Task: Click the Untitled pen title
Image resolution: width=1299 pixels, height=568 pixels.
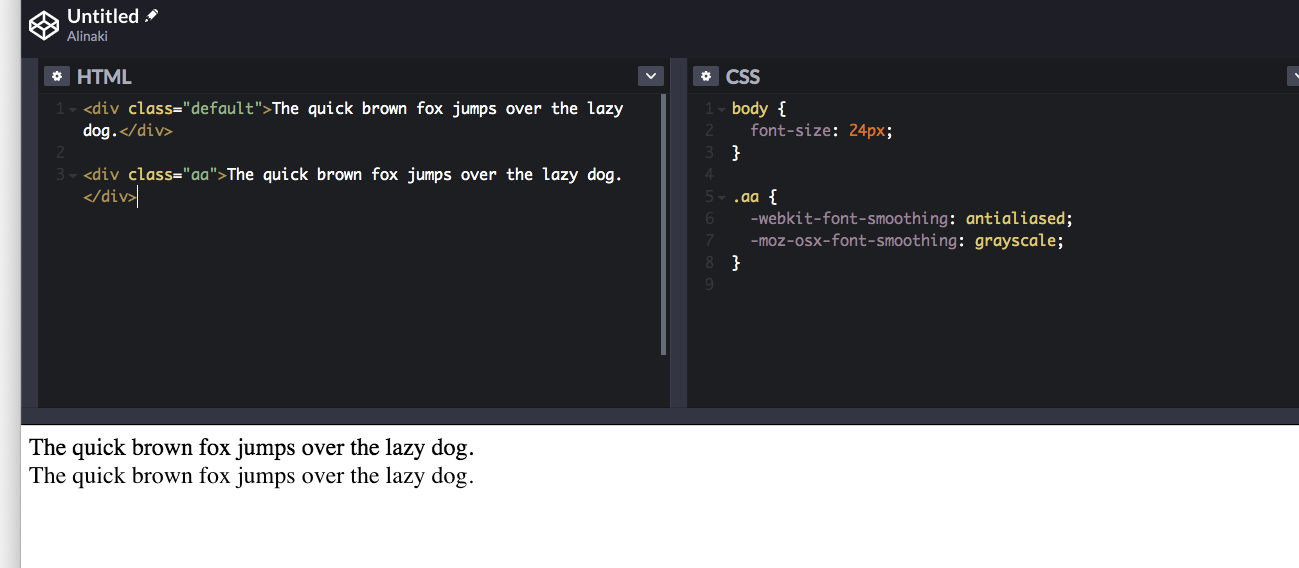Action: pos(103,16)
